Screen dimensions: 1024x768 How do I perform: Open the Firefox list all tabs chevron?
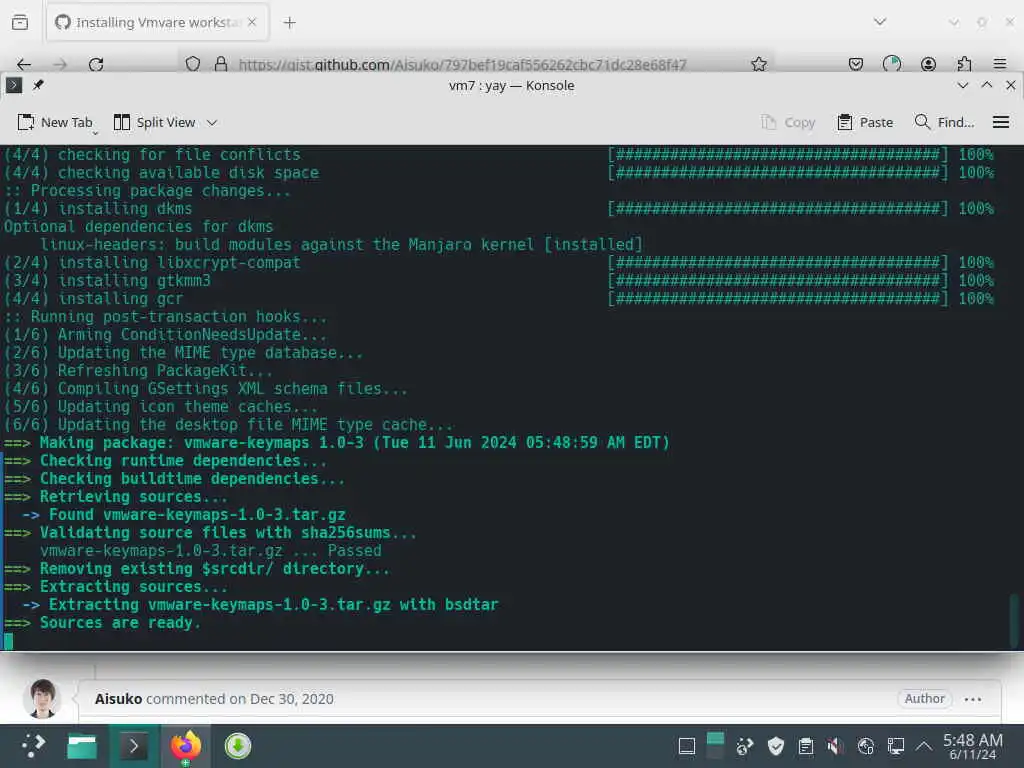tap(880, 22)
